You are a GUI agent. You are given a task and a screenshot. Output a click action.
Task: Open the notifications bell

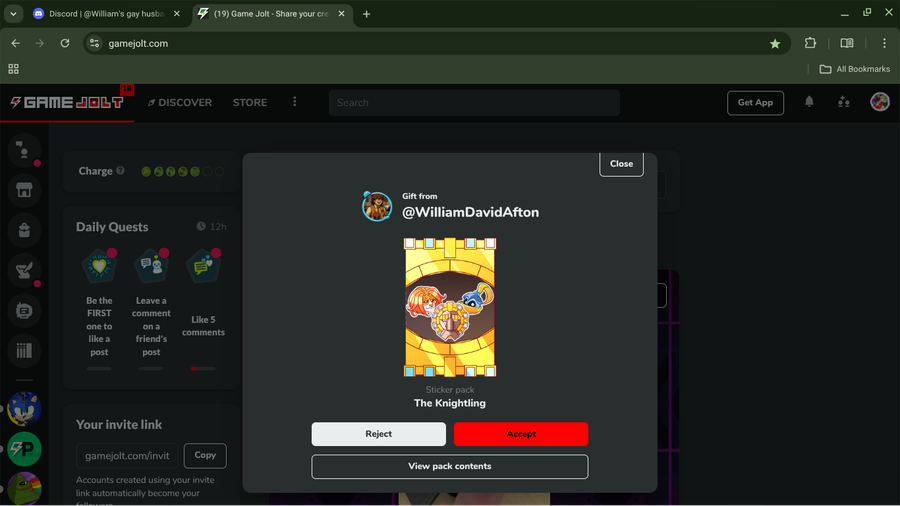point(809,102)
